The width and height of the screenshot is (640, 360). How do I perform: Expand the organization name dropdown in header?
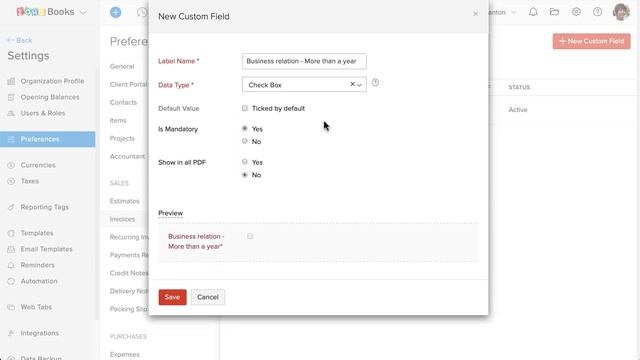(513, 12)
